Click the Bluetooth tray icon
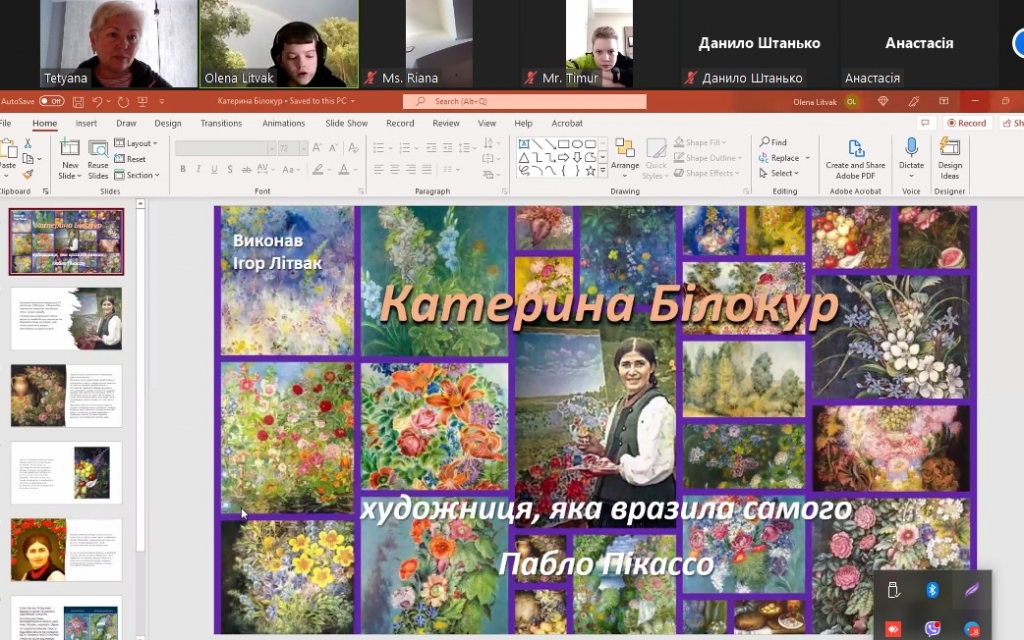This screenshot has height=640, width=1024. tap(932, 590)
